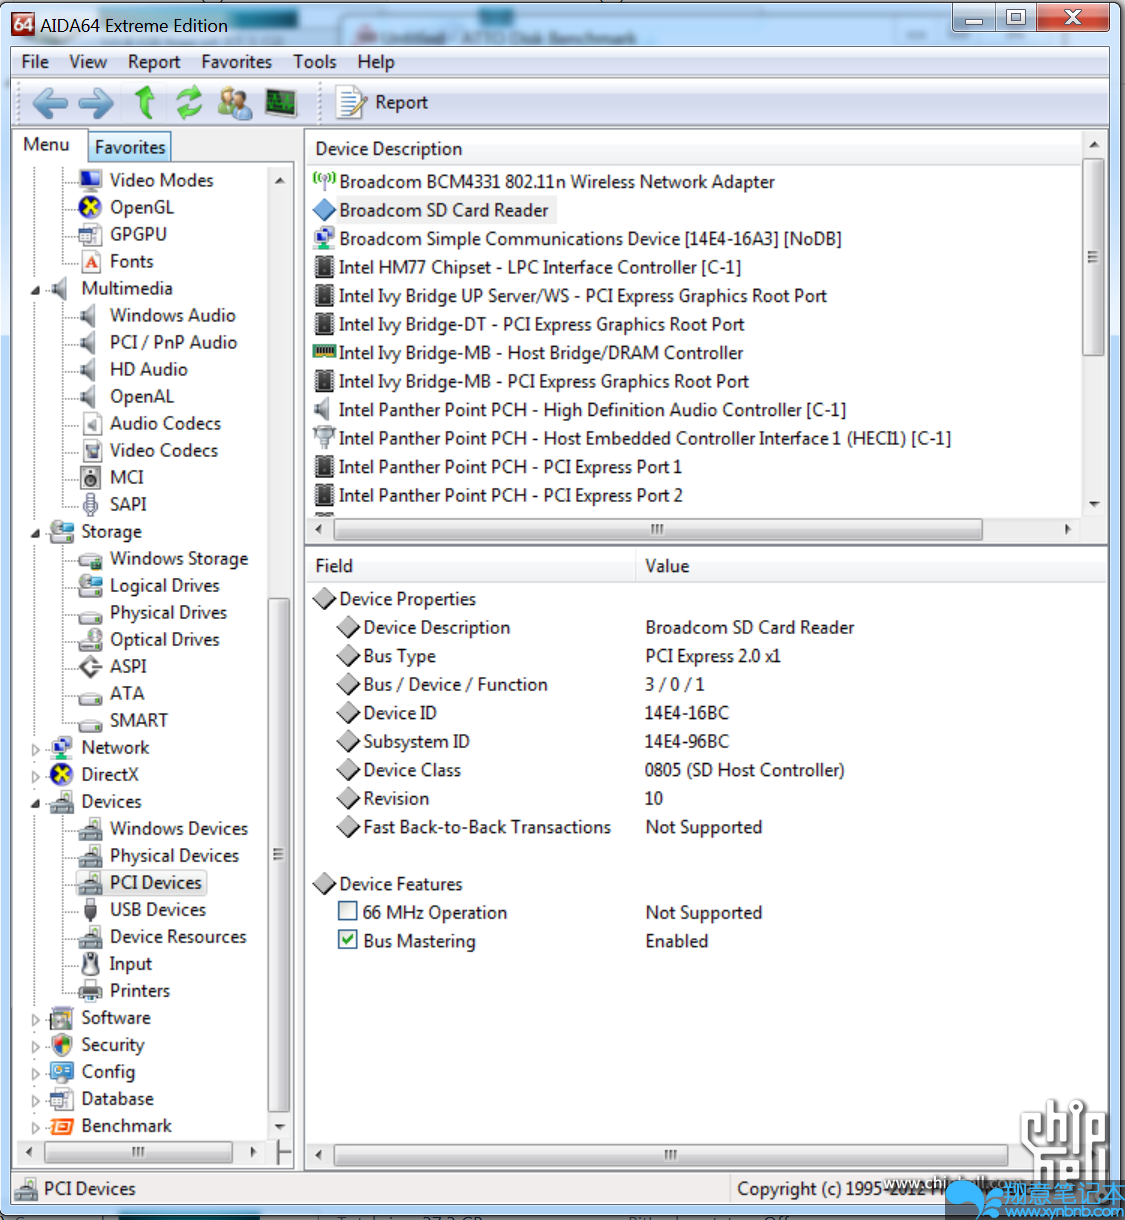The width and height of the screenshot is (1125, 1220).
Task: Go forward with the blue right arrow
Action: [96, 103]
